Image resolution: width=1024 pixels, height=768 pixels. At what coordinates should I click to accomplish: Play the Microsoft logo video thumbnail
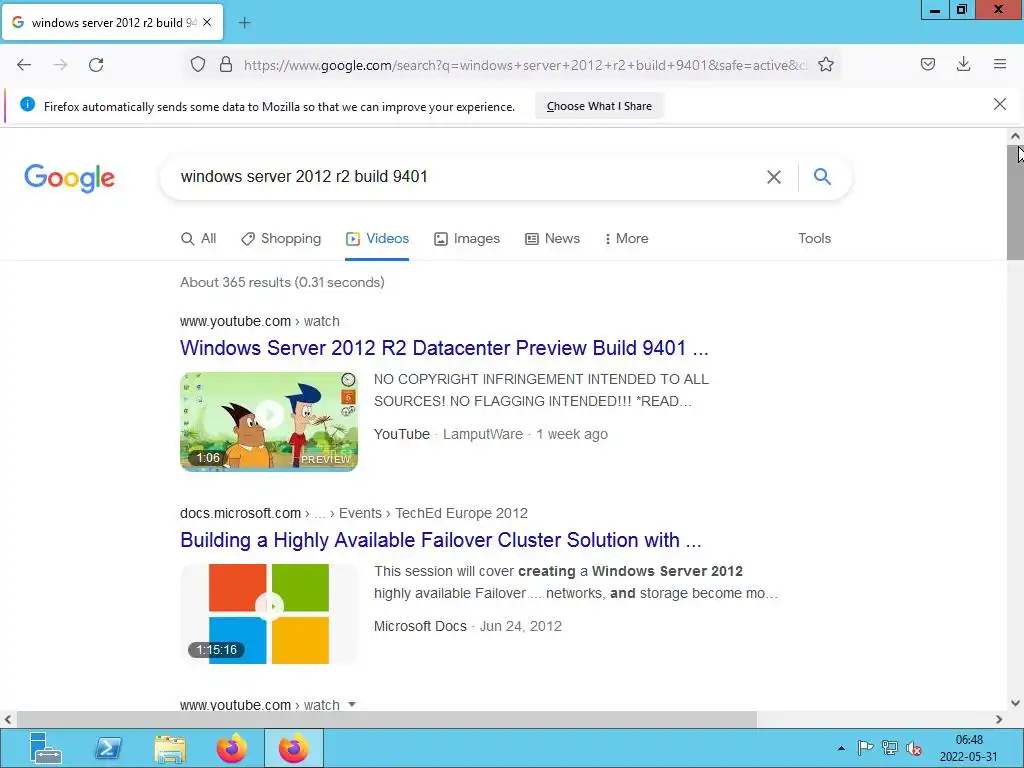tap(269, 614)
